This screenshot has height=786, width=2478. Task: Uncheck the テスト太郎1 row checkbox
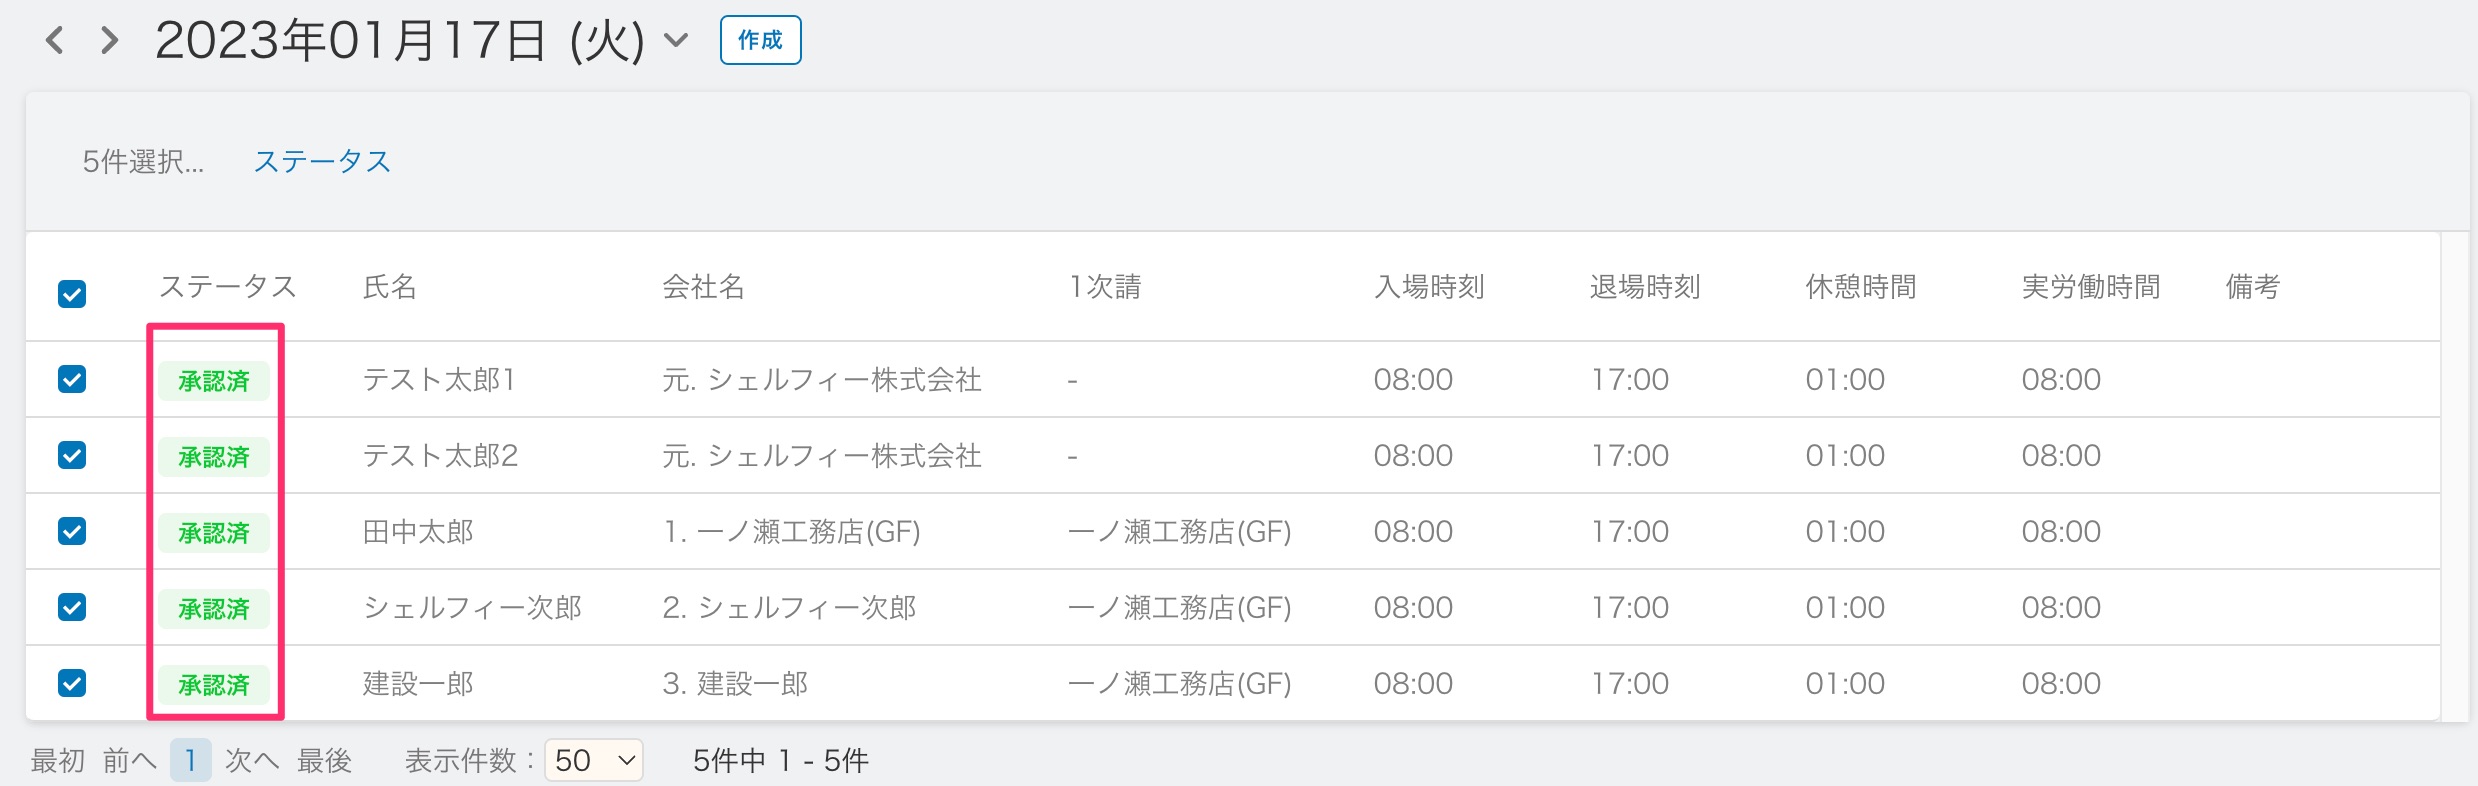click(x=72, y=380)
